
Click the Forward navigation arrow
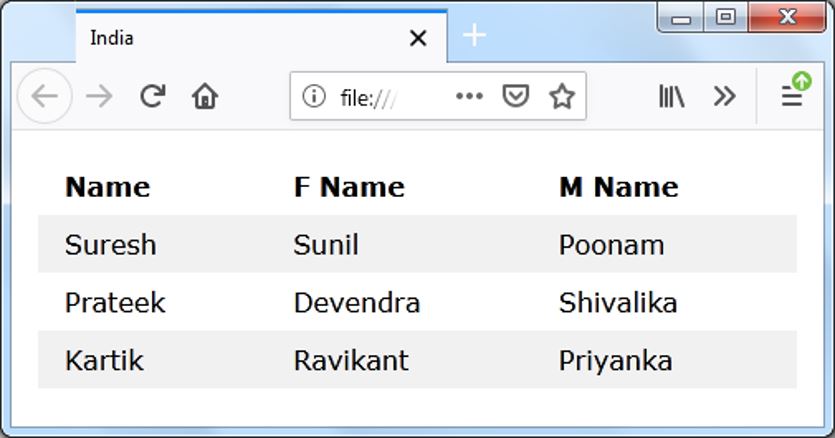(100, 96)
